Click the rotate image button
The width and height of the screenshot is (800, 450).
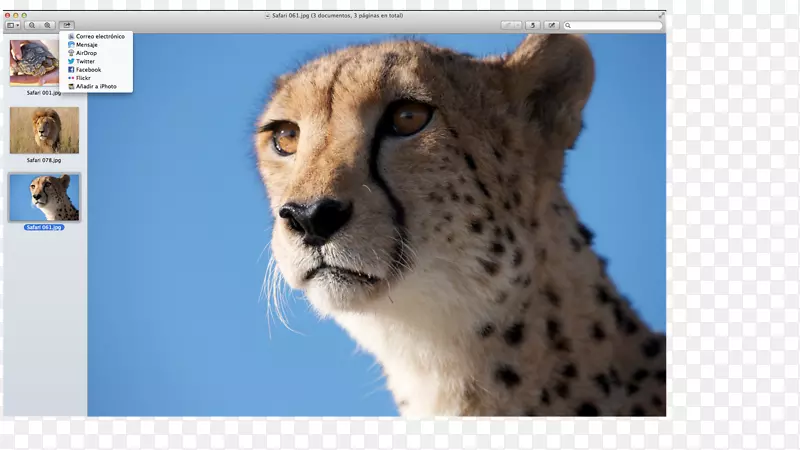[532, 25]
